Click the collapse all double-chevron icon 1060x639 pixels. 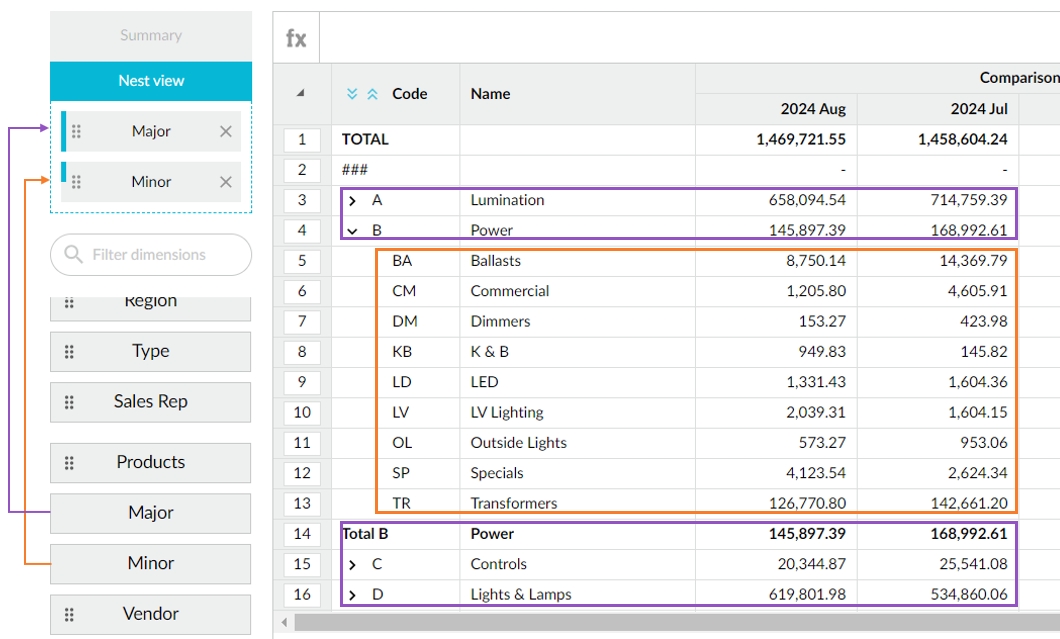tap(372, 94)
